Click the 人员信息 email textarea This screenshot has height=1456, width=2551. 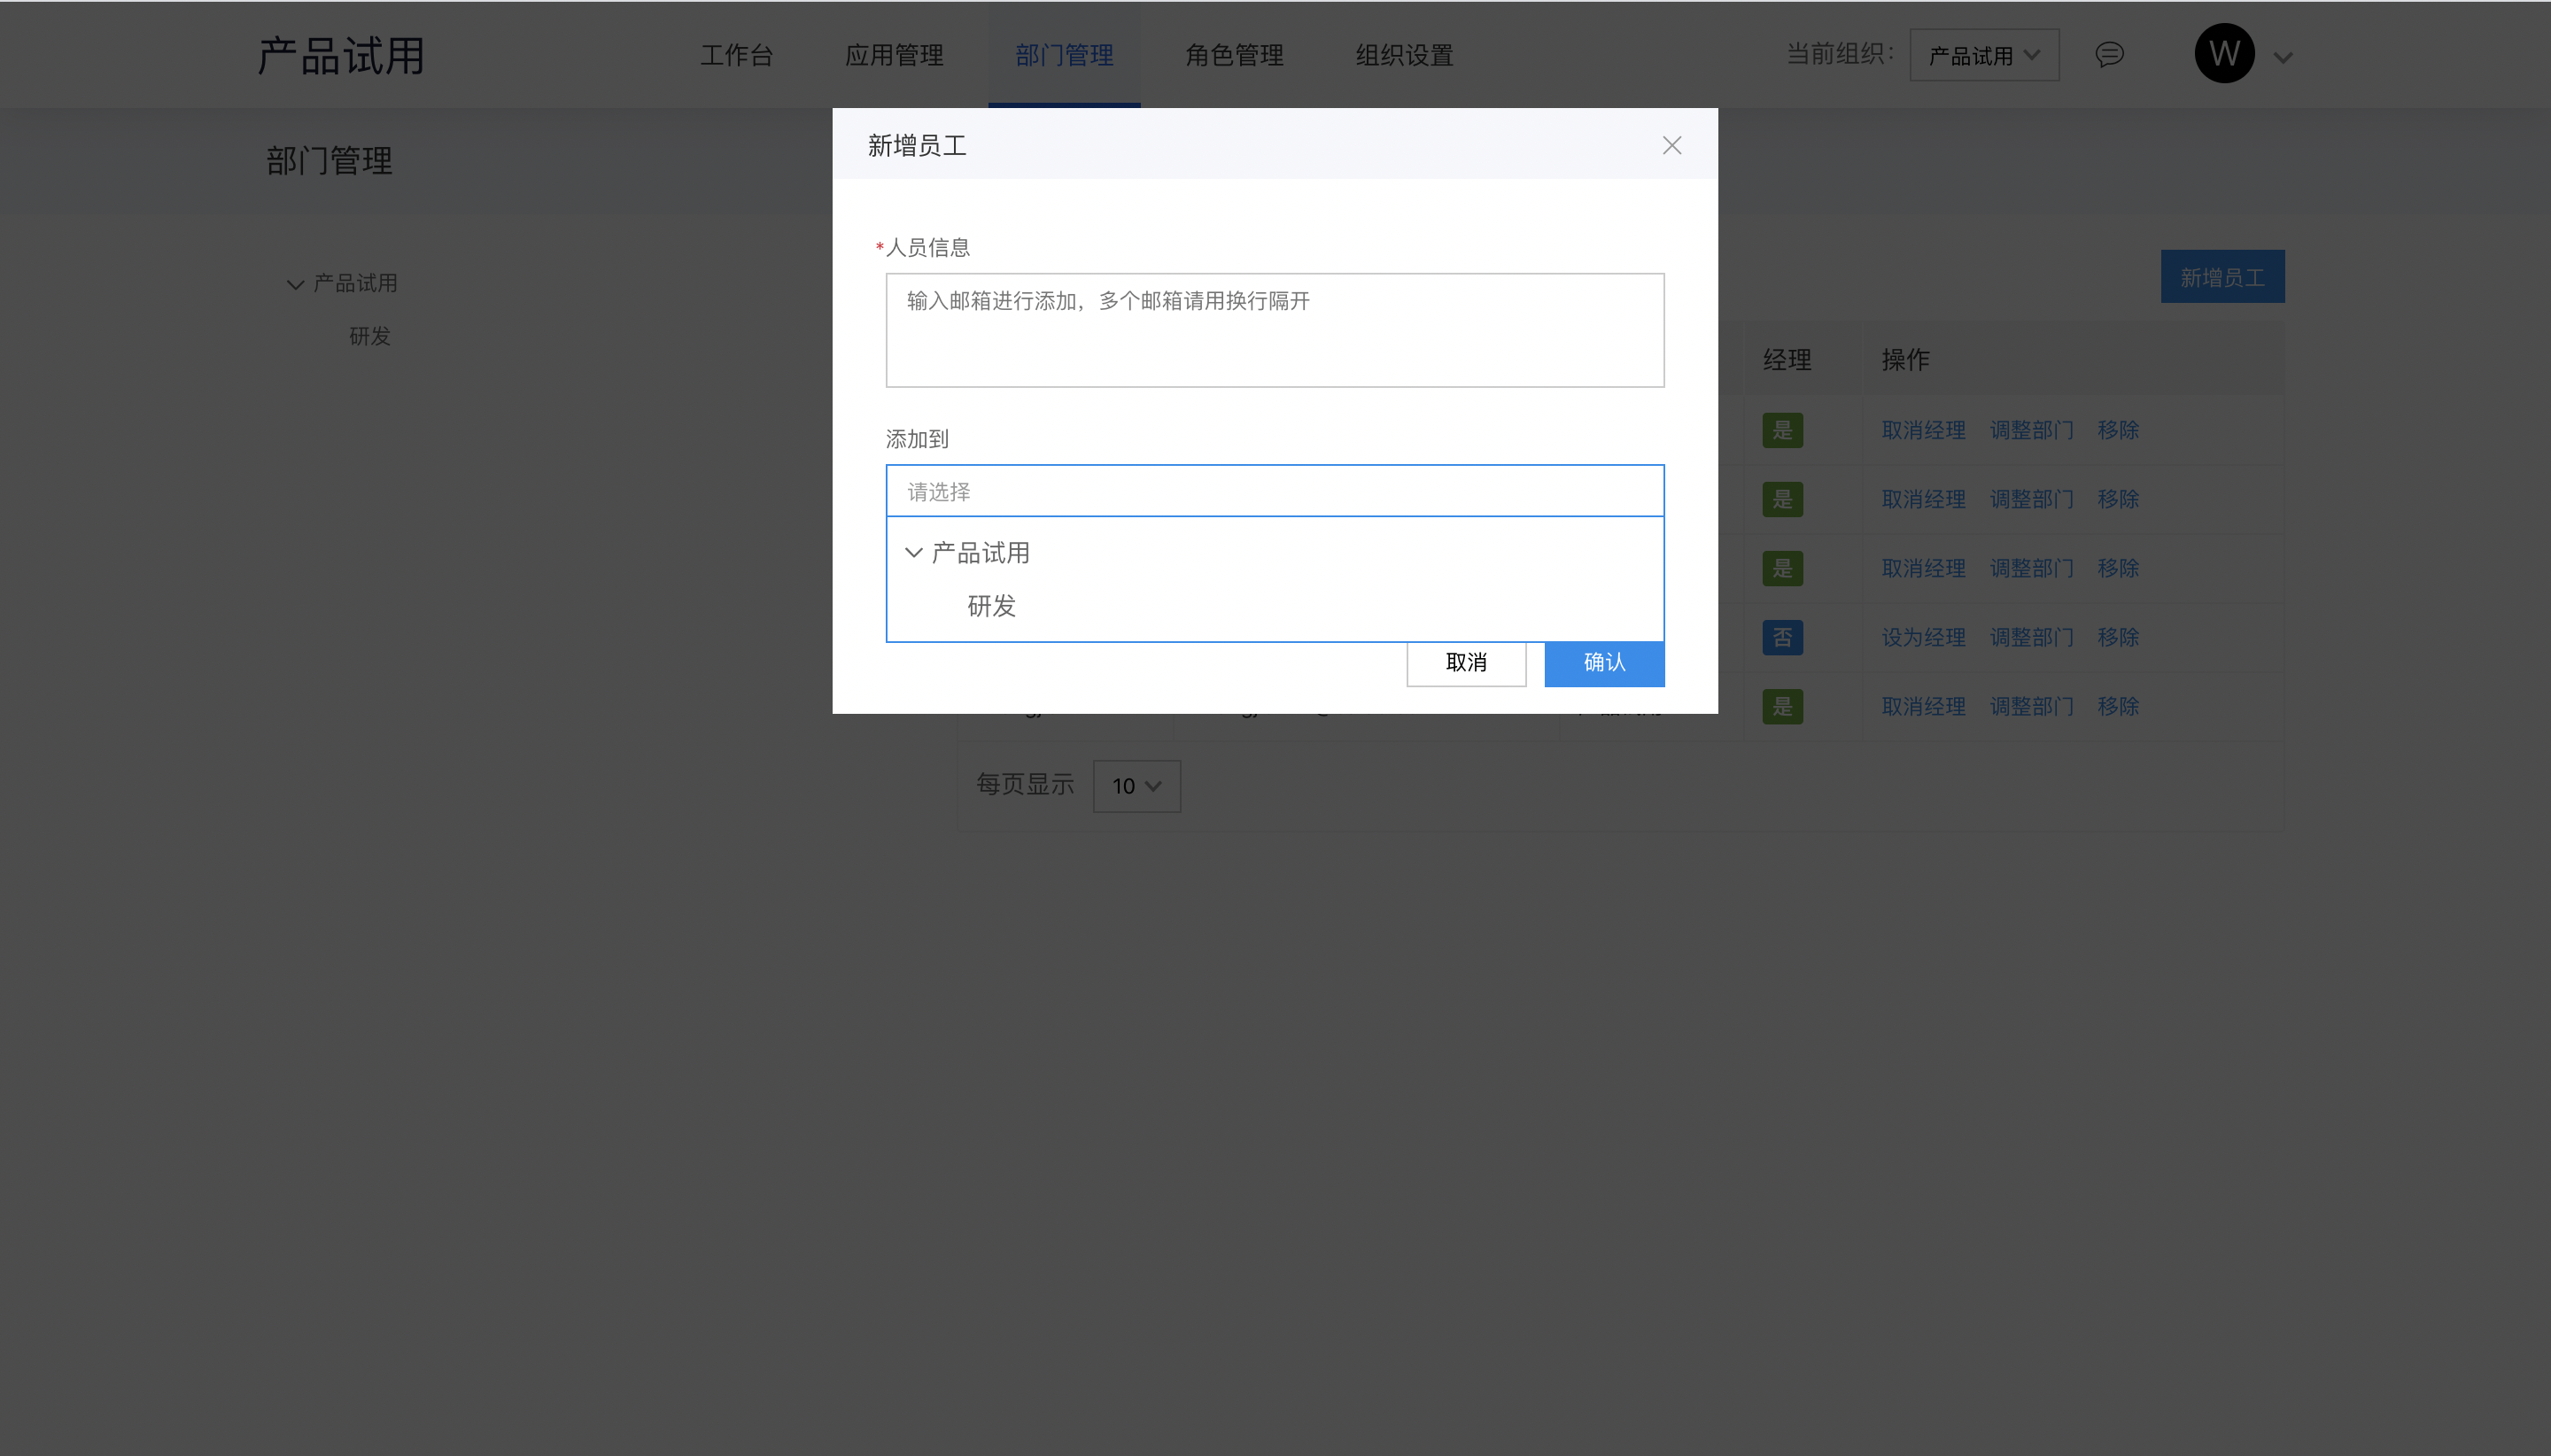coord(1274,330)
